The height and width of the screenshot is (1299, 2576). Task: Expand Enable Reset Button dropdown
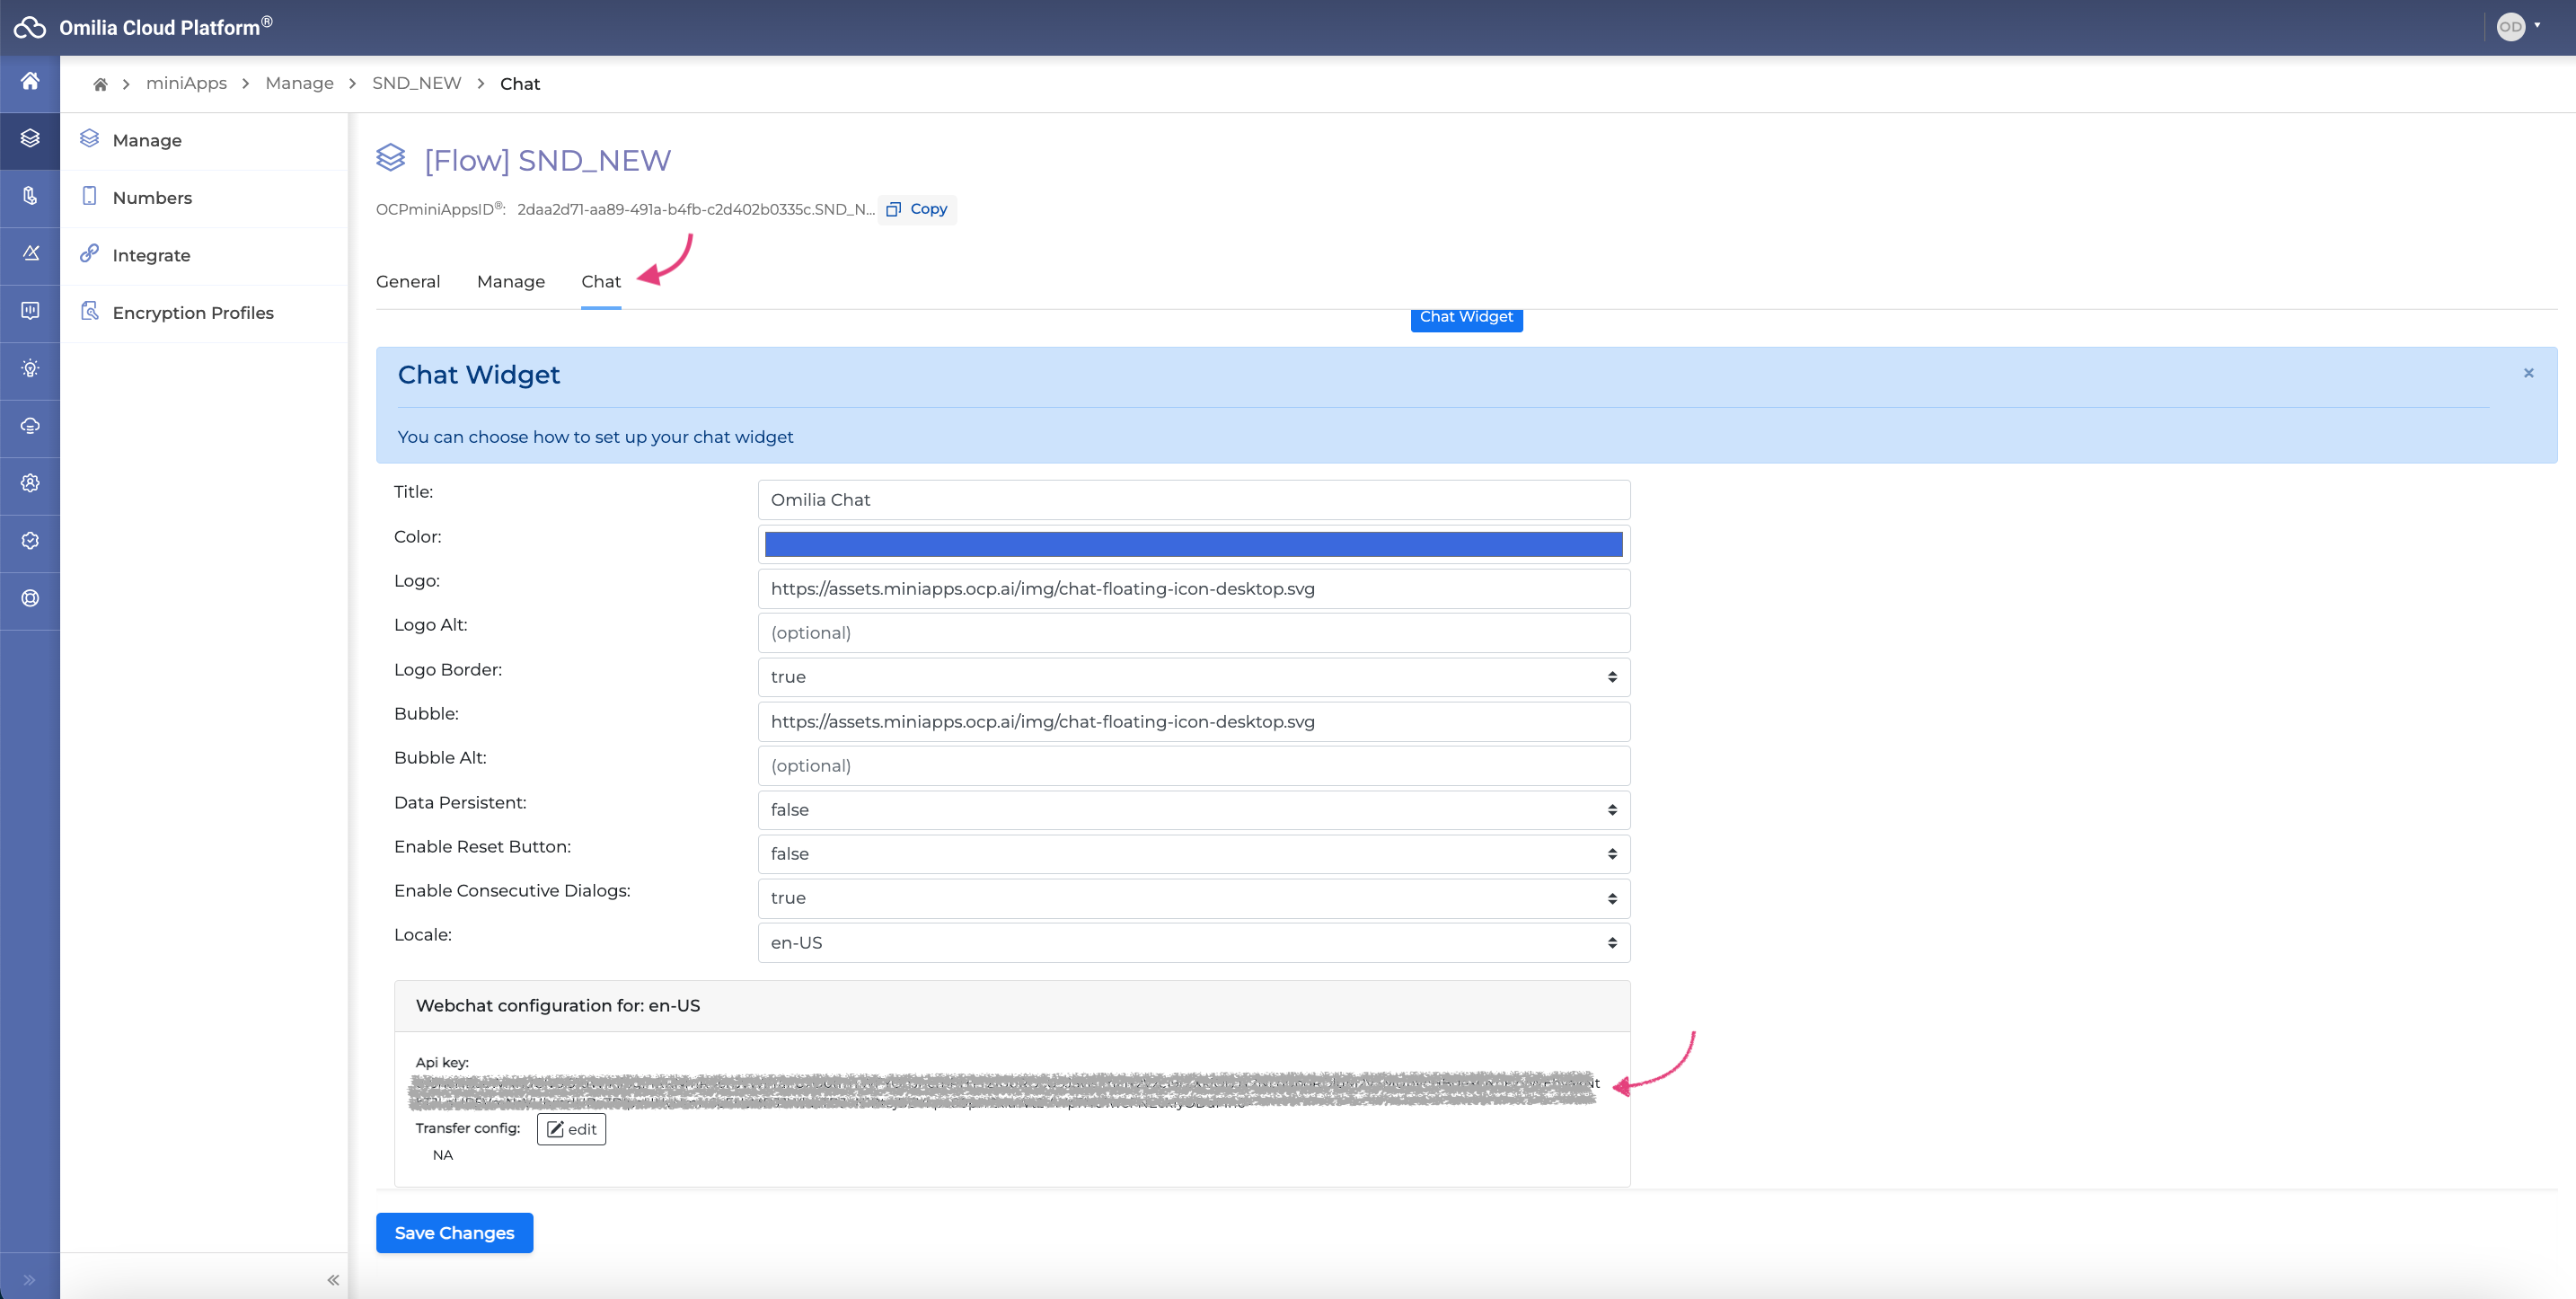[1193, 854]
